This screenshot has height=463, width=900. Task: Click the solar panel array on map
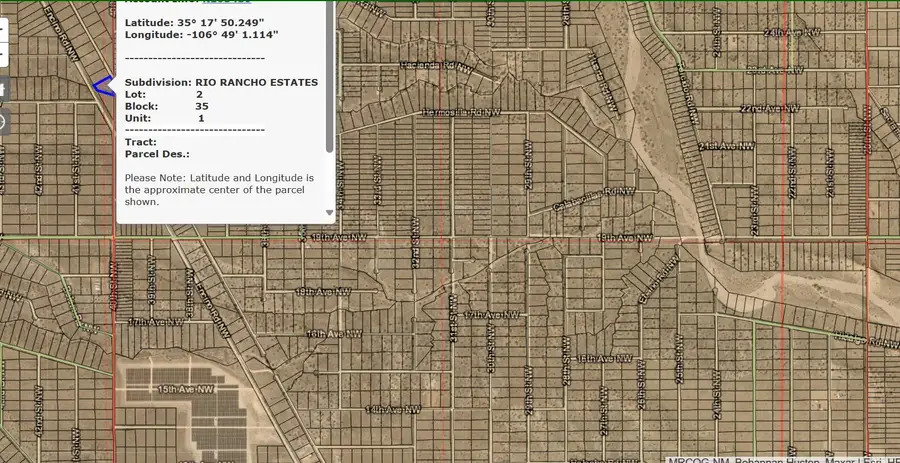click(x=187, y=410)
